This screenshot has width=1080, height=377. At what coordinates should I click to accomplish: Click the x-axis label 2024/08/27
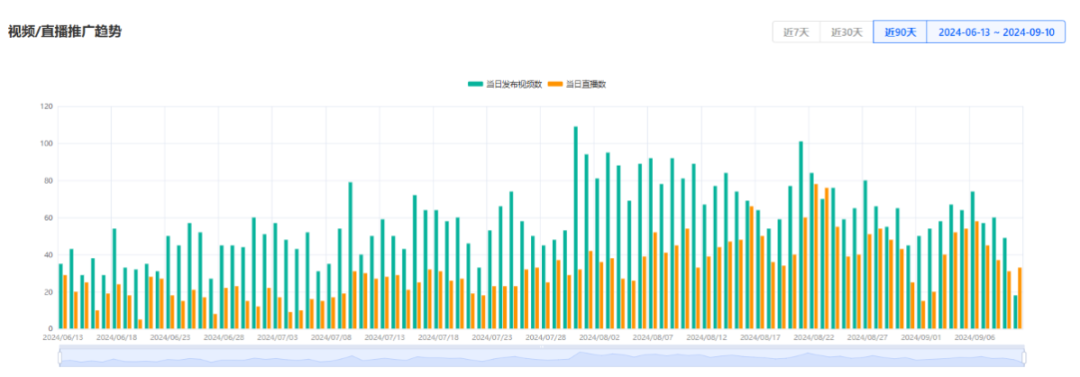tap(867, 338)
